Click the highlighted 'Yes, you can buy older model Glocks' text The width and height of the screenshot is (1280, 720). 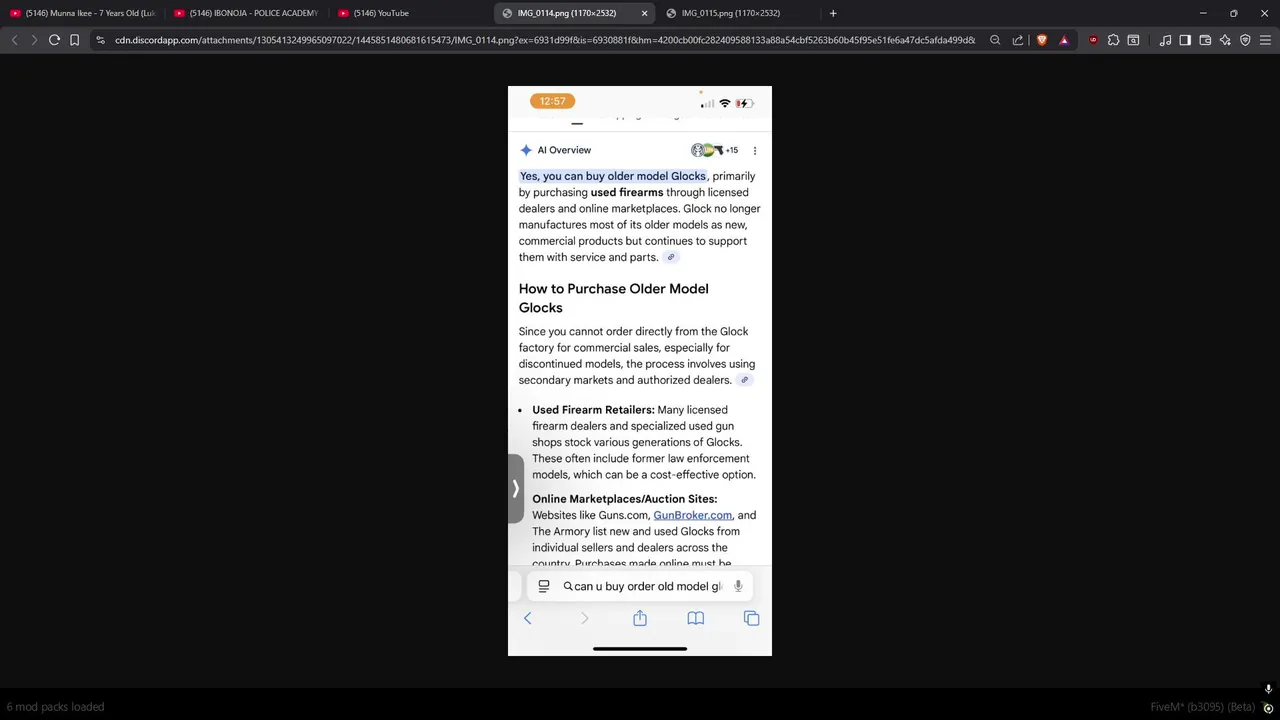click(x=613, y=176)
